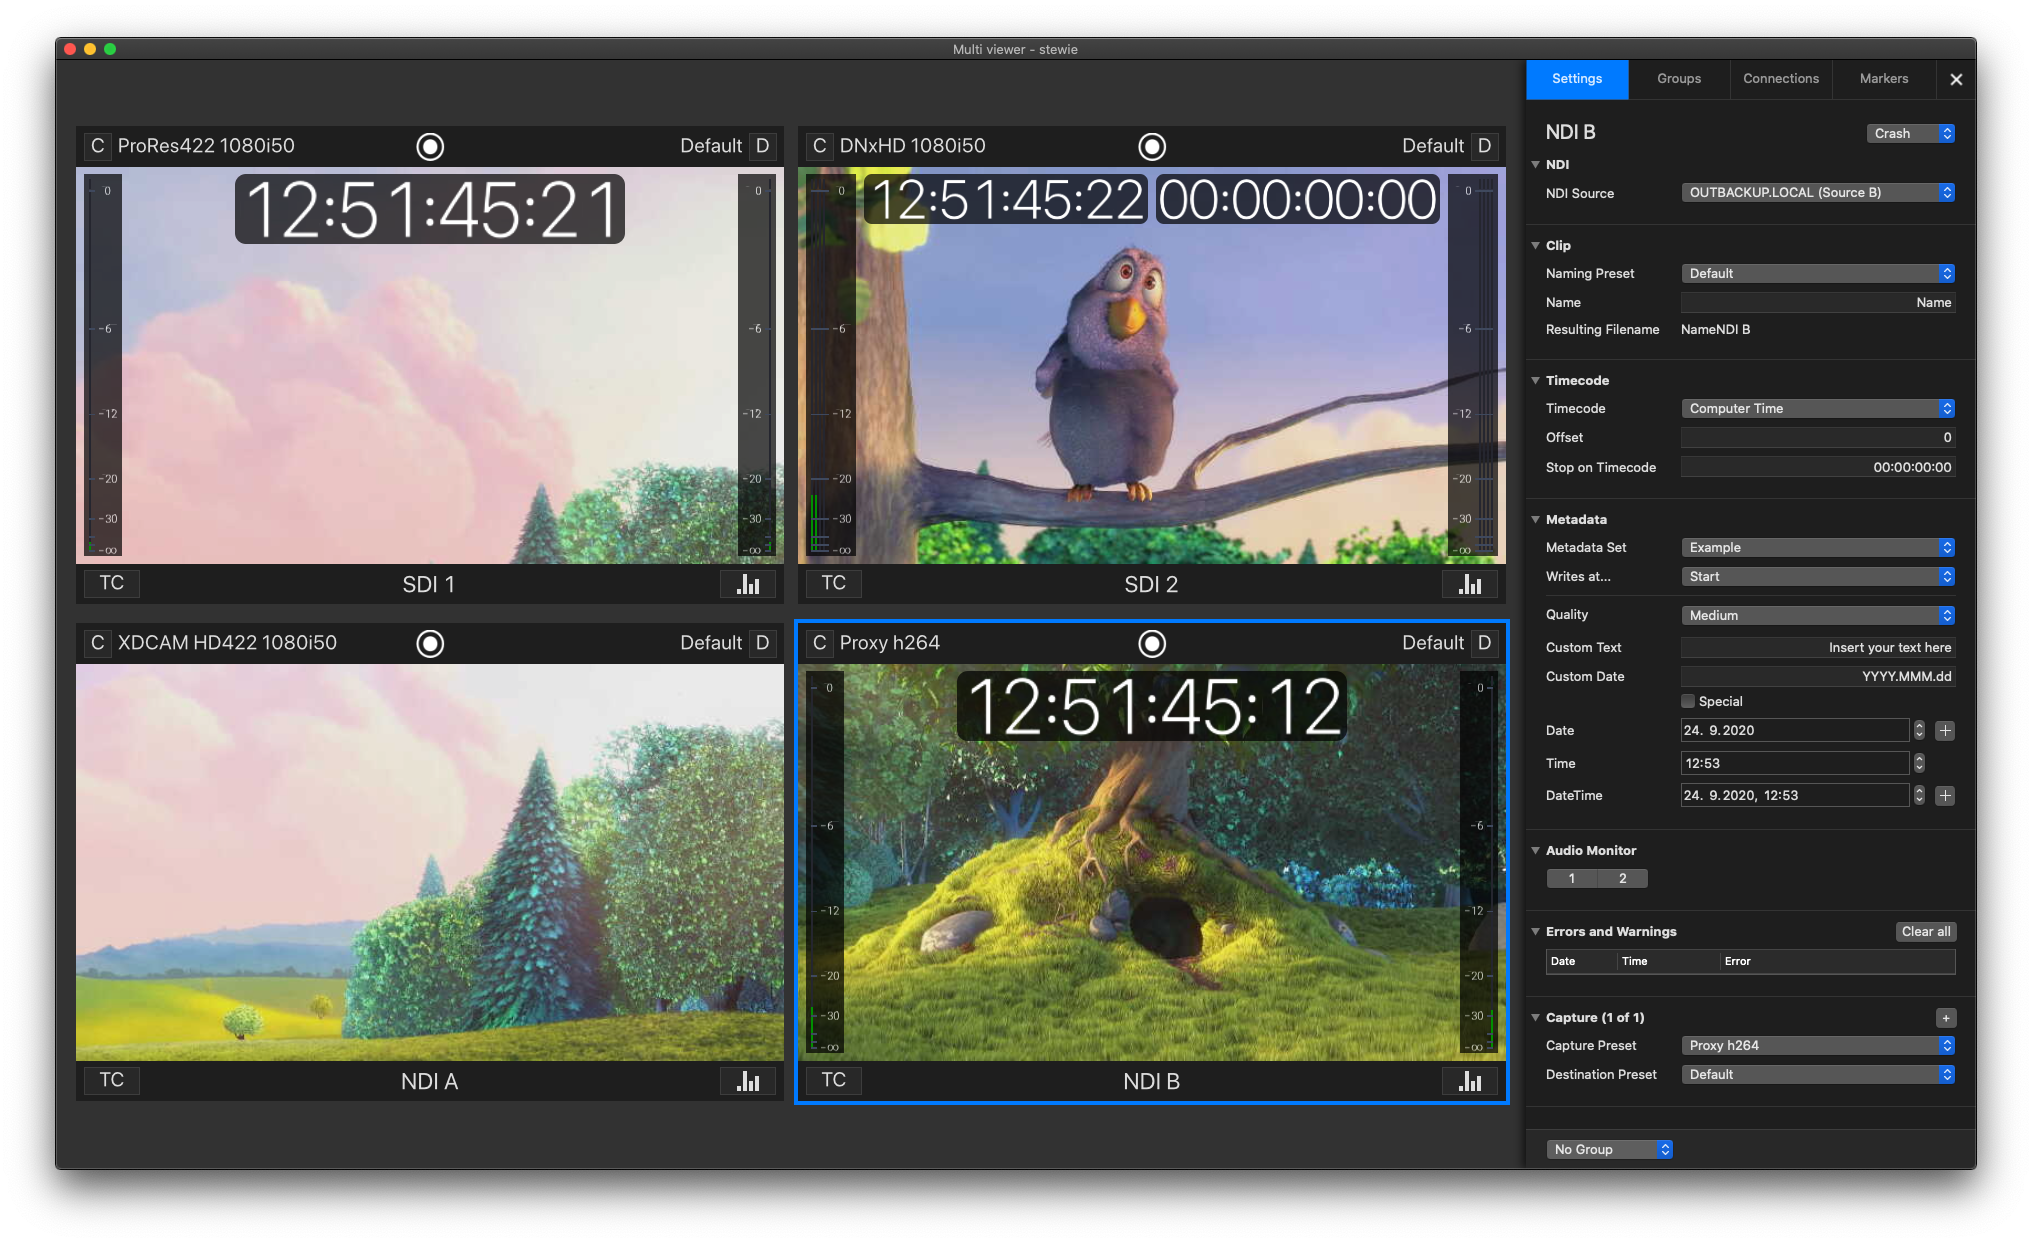Viewport: 2032px width, 1243px height.
Task: Close the settings side panel
Action: (x=1956, y=79)
